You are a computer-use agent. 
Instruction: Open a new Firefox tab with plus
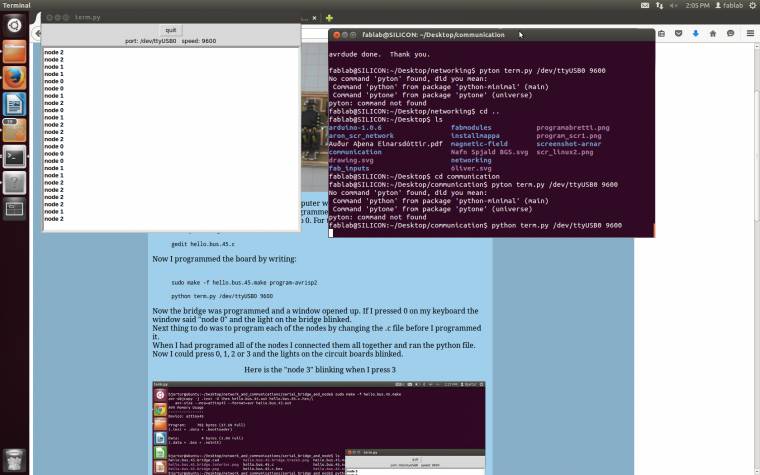tap(329, 18)
